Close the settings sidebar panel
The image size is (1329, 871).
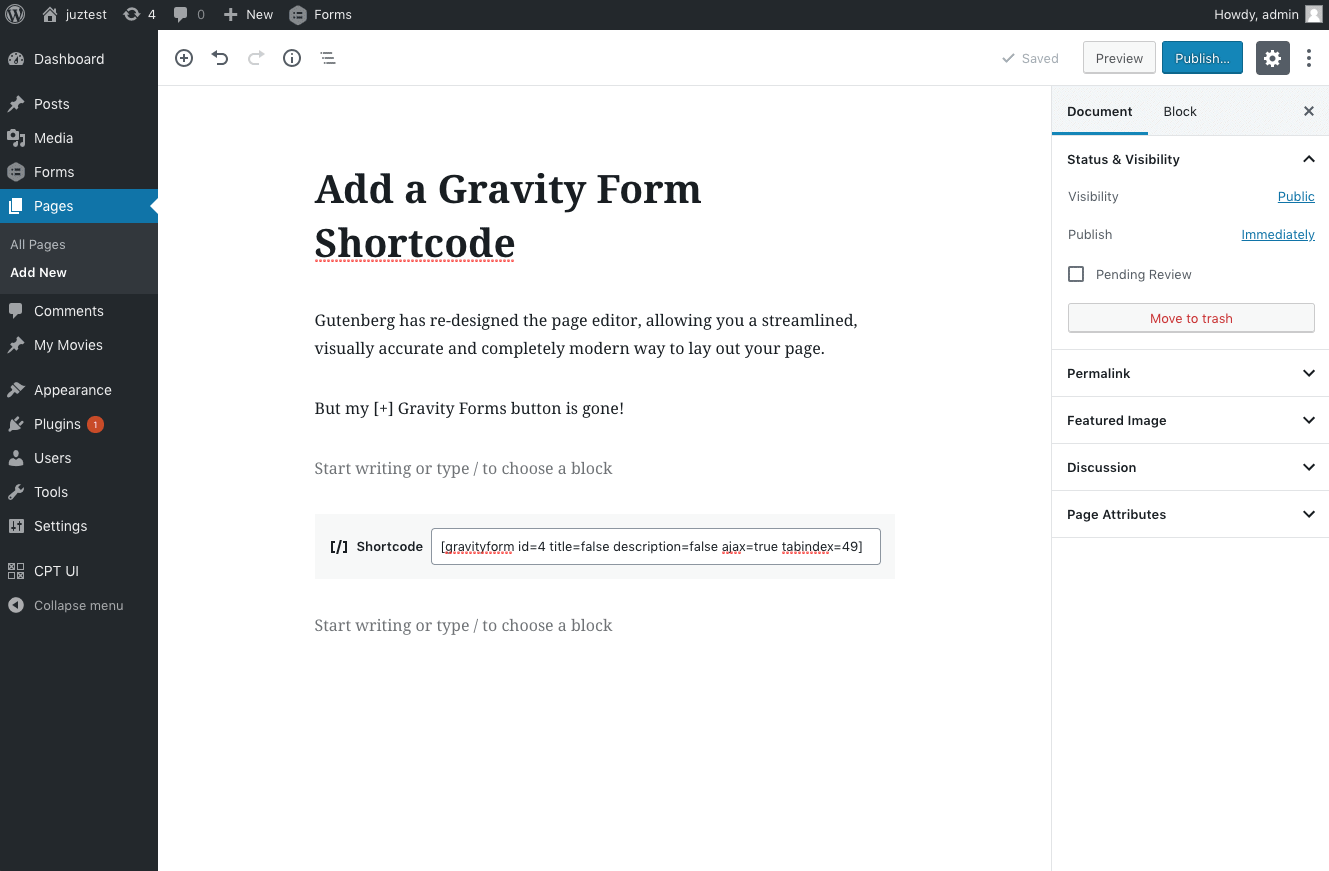(1309, 112)
